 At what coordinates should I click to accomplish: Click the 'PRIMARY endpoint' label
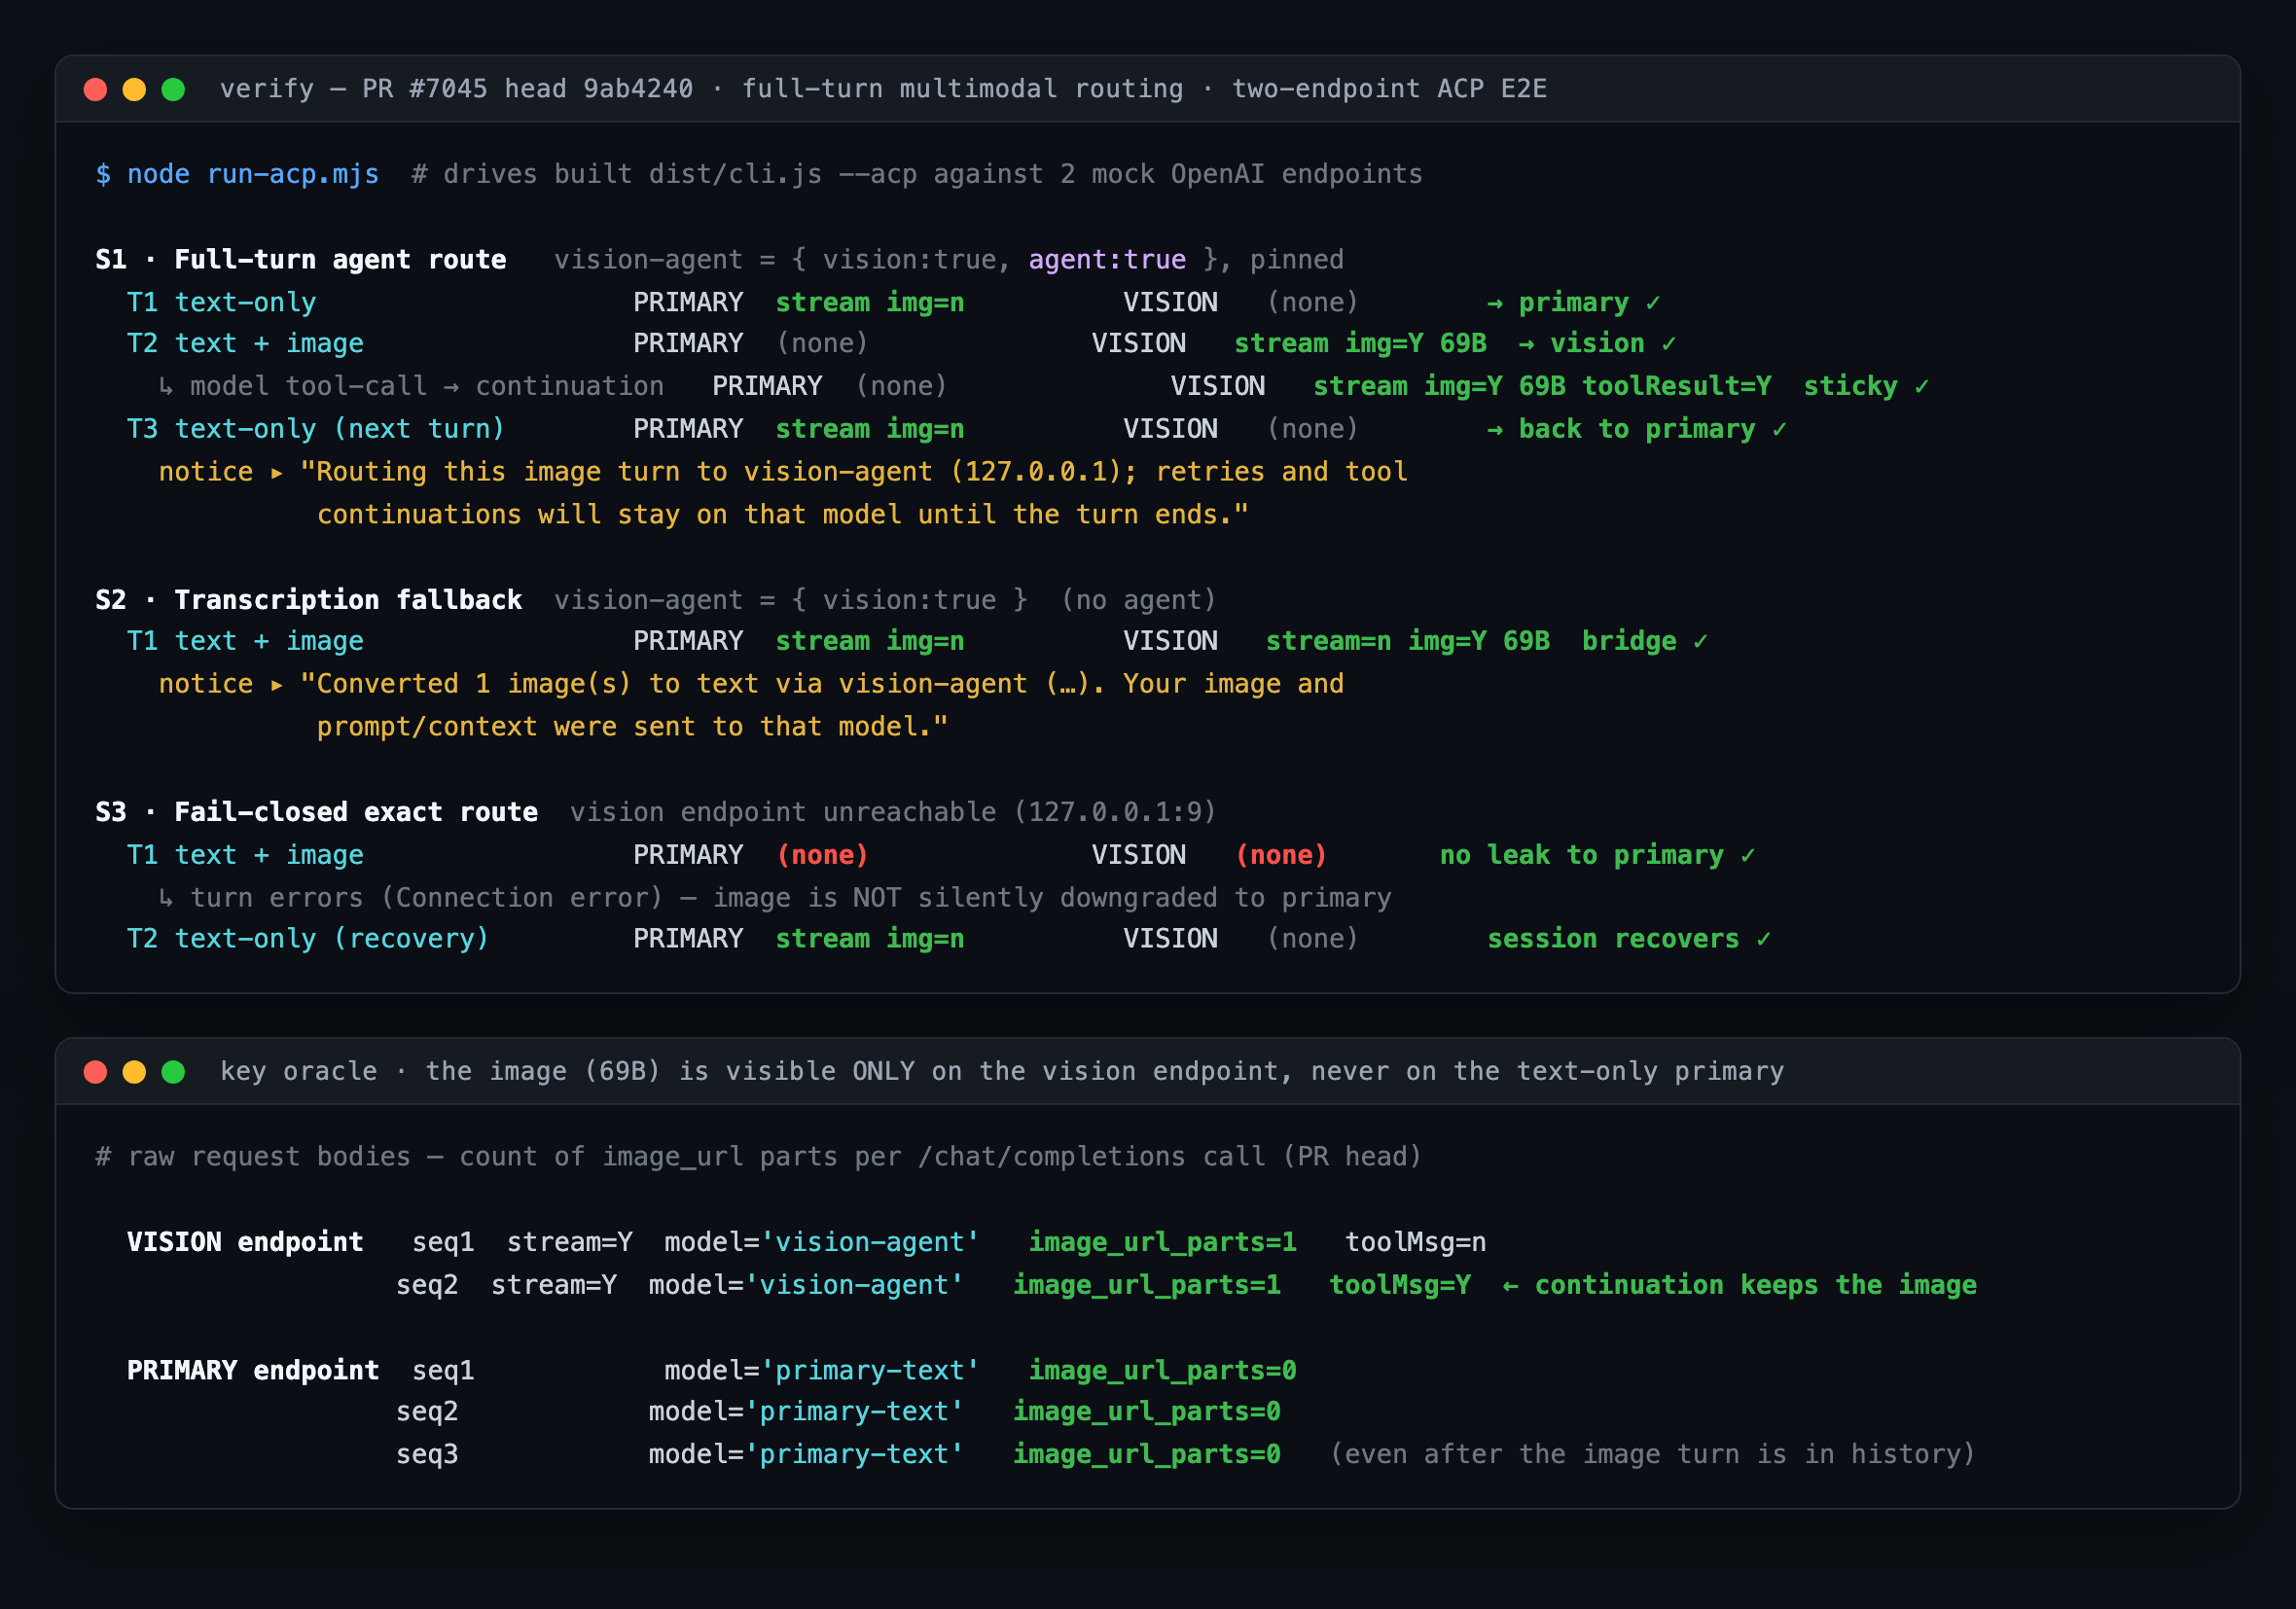pyautogui.click(x=253, y=1370)
